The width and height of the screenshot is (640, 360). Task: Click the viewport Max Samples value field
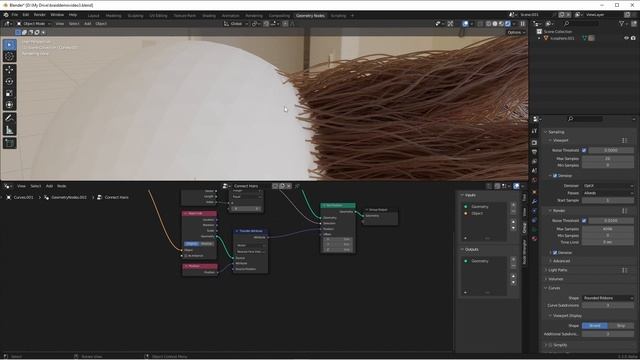(x=608, y=158)
